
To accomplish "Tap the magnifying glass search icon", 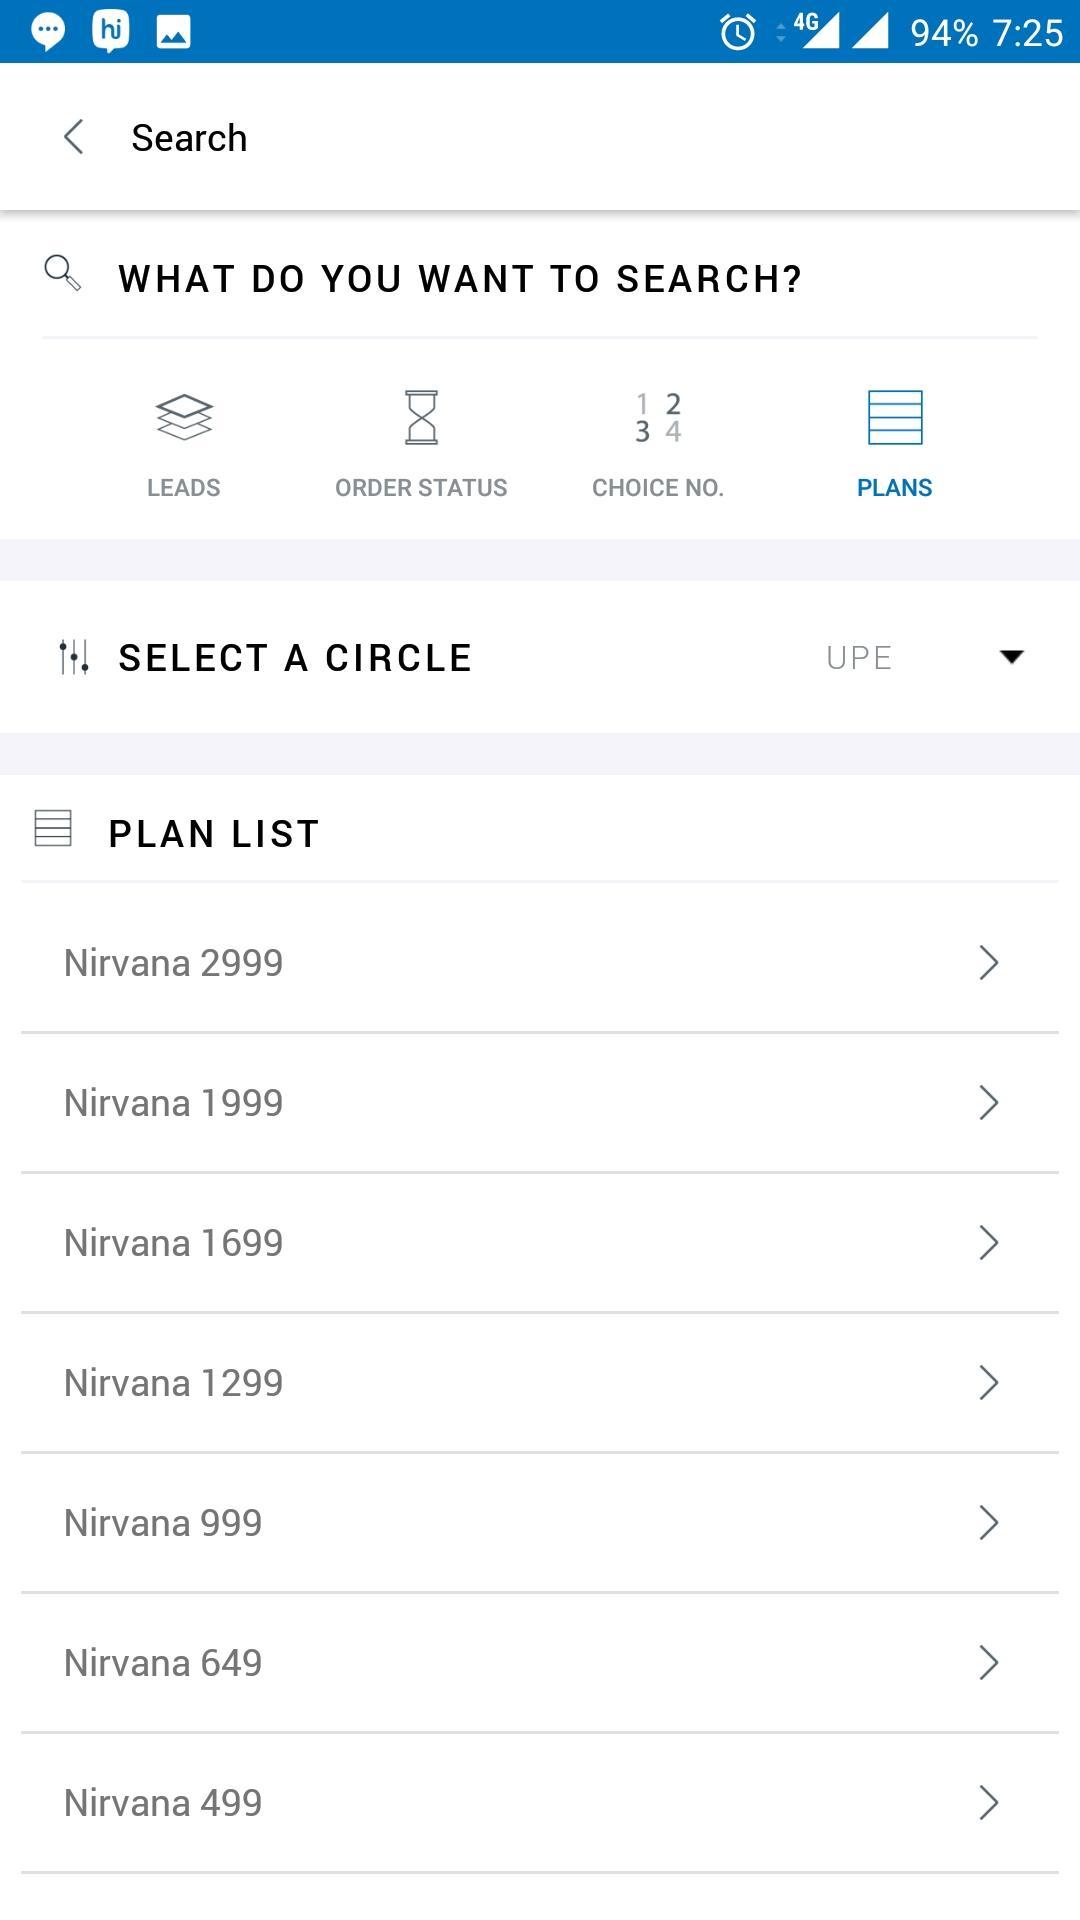I will pos(62,273).
